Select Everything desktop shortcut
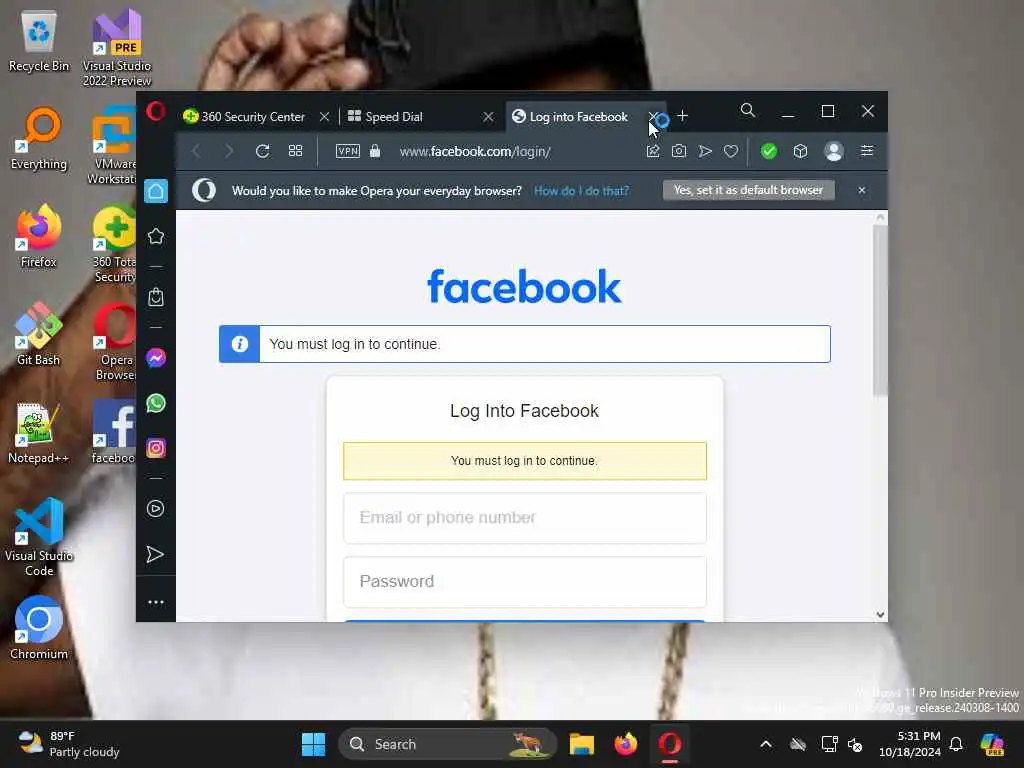The width and height of the screenshot is (1024, 768). coord(39,139)
